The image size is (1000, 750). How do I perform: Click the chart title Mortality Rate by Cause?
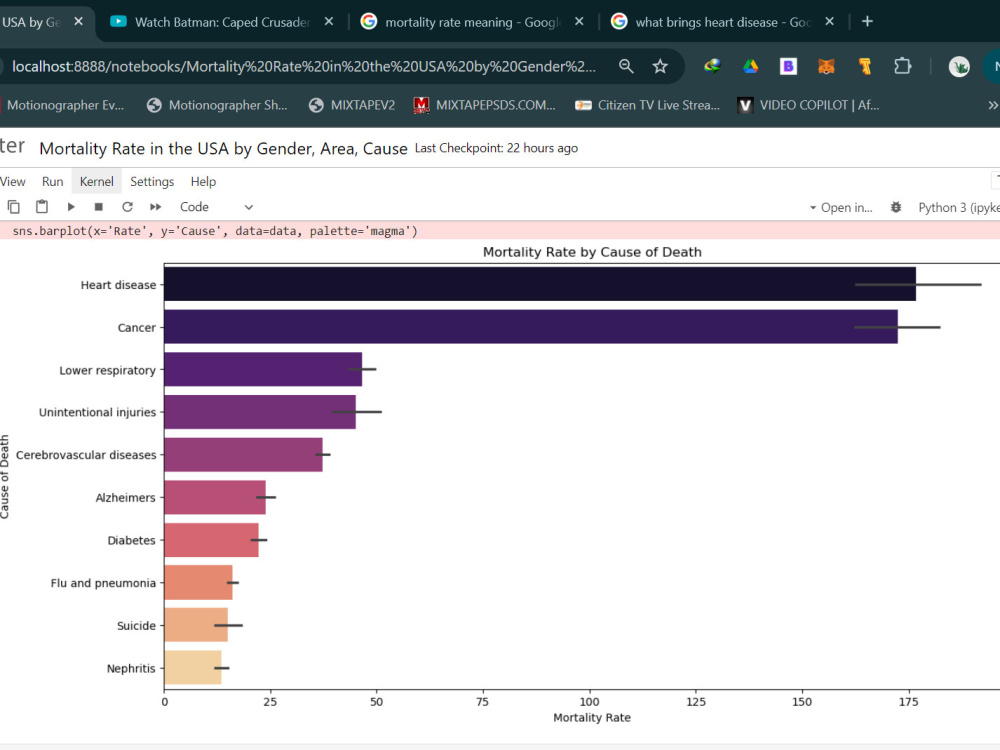coord(592,252)
